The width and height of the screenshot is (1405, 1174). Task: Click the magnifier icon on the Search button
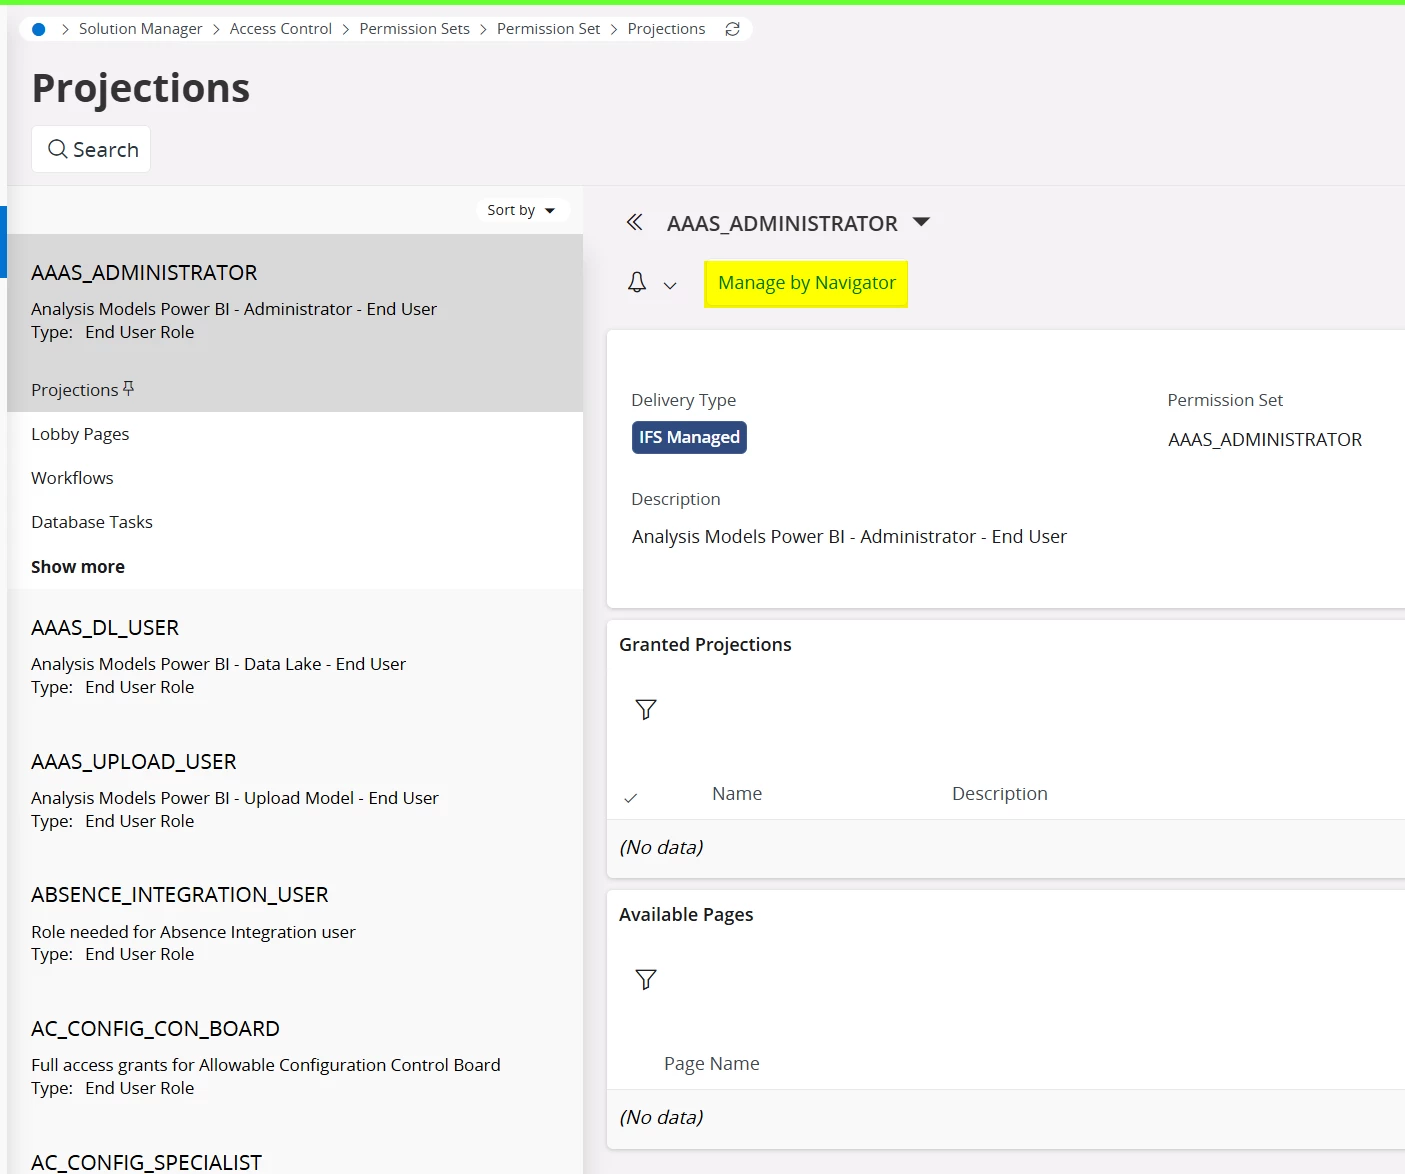(59, 149)
